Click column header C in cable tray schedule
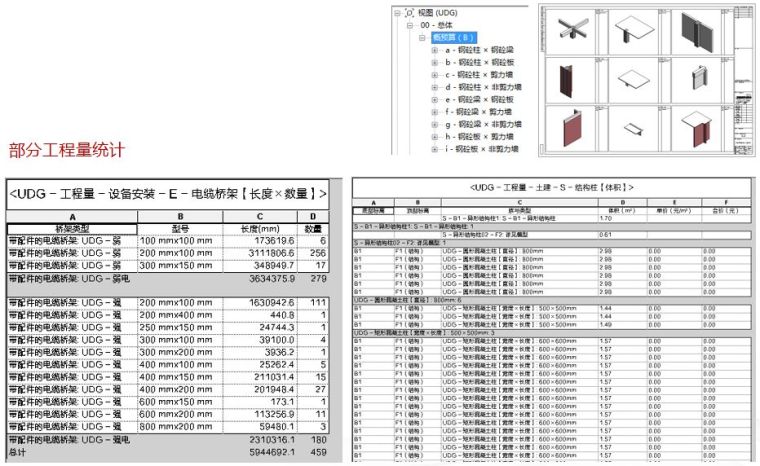Image resolution: width=760 pixels, height=466 pixels. (x=260, y=216)
